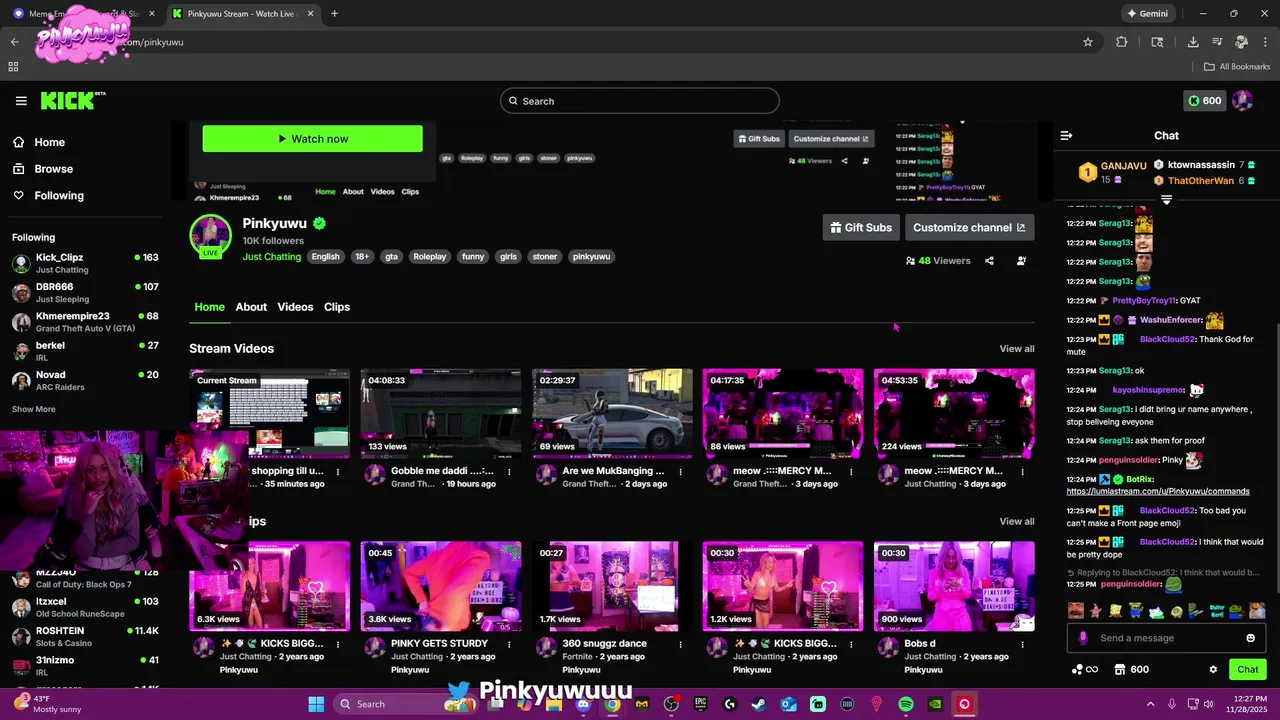Image resolution: width=1280 pixels, height=720 pixels.
Task: Open options menu for 'PINKY GETS STURDY' clip
Action: pos(509,644)
